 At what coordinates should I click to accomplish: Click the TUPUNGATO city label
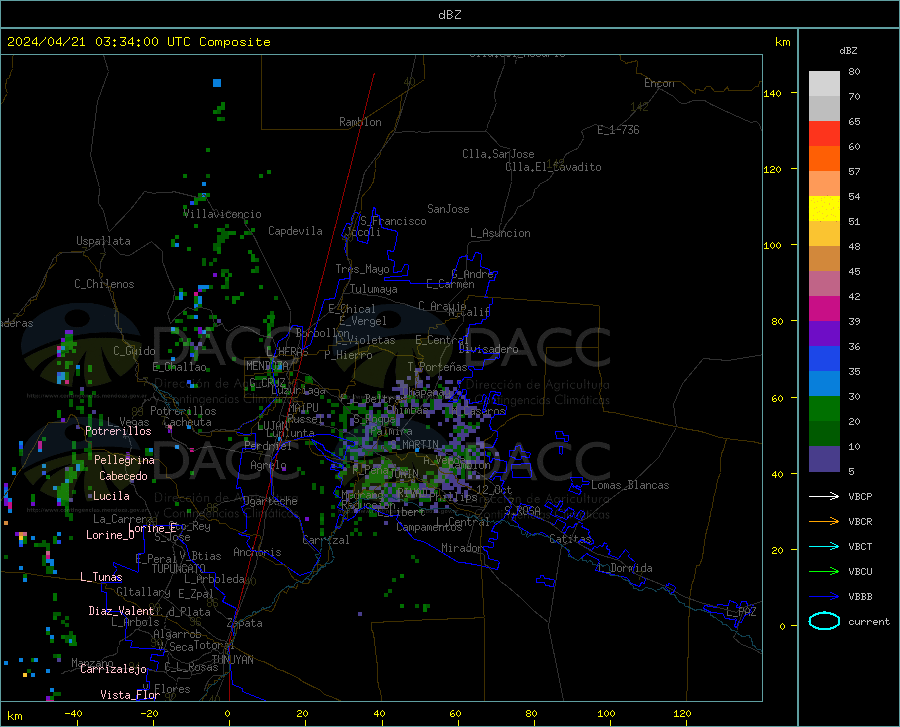pos(179,568)
